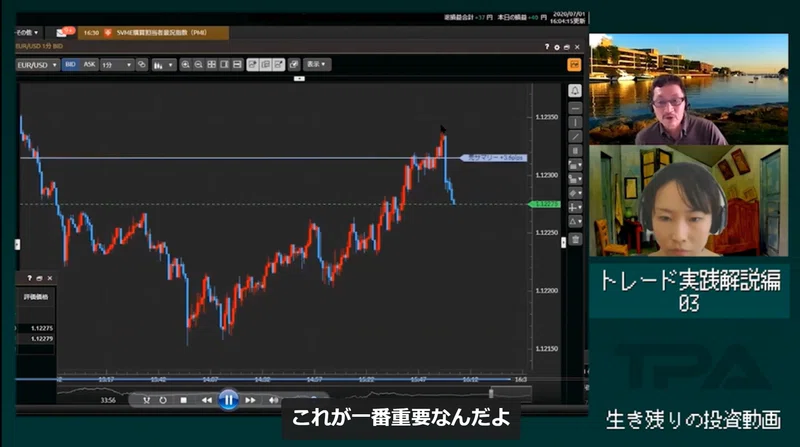
Task: Set a price alert with bell icon
Action: pos(575,91)
